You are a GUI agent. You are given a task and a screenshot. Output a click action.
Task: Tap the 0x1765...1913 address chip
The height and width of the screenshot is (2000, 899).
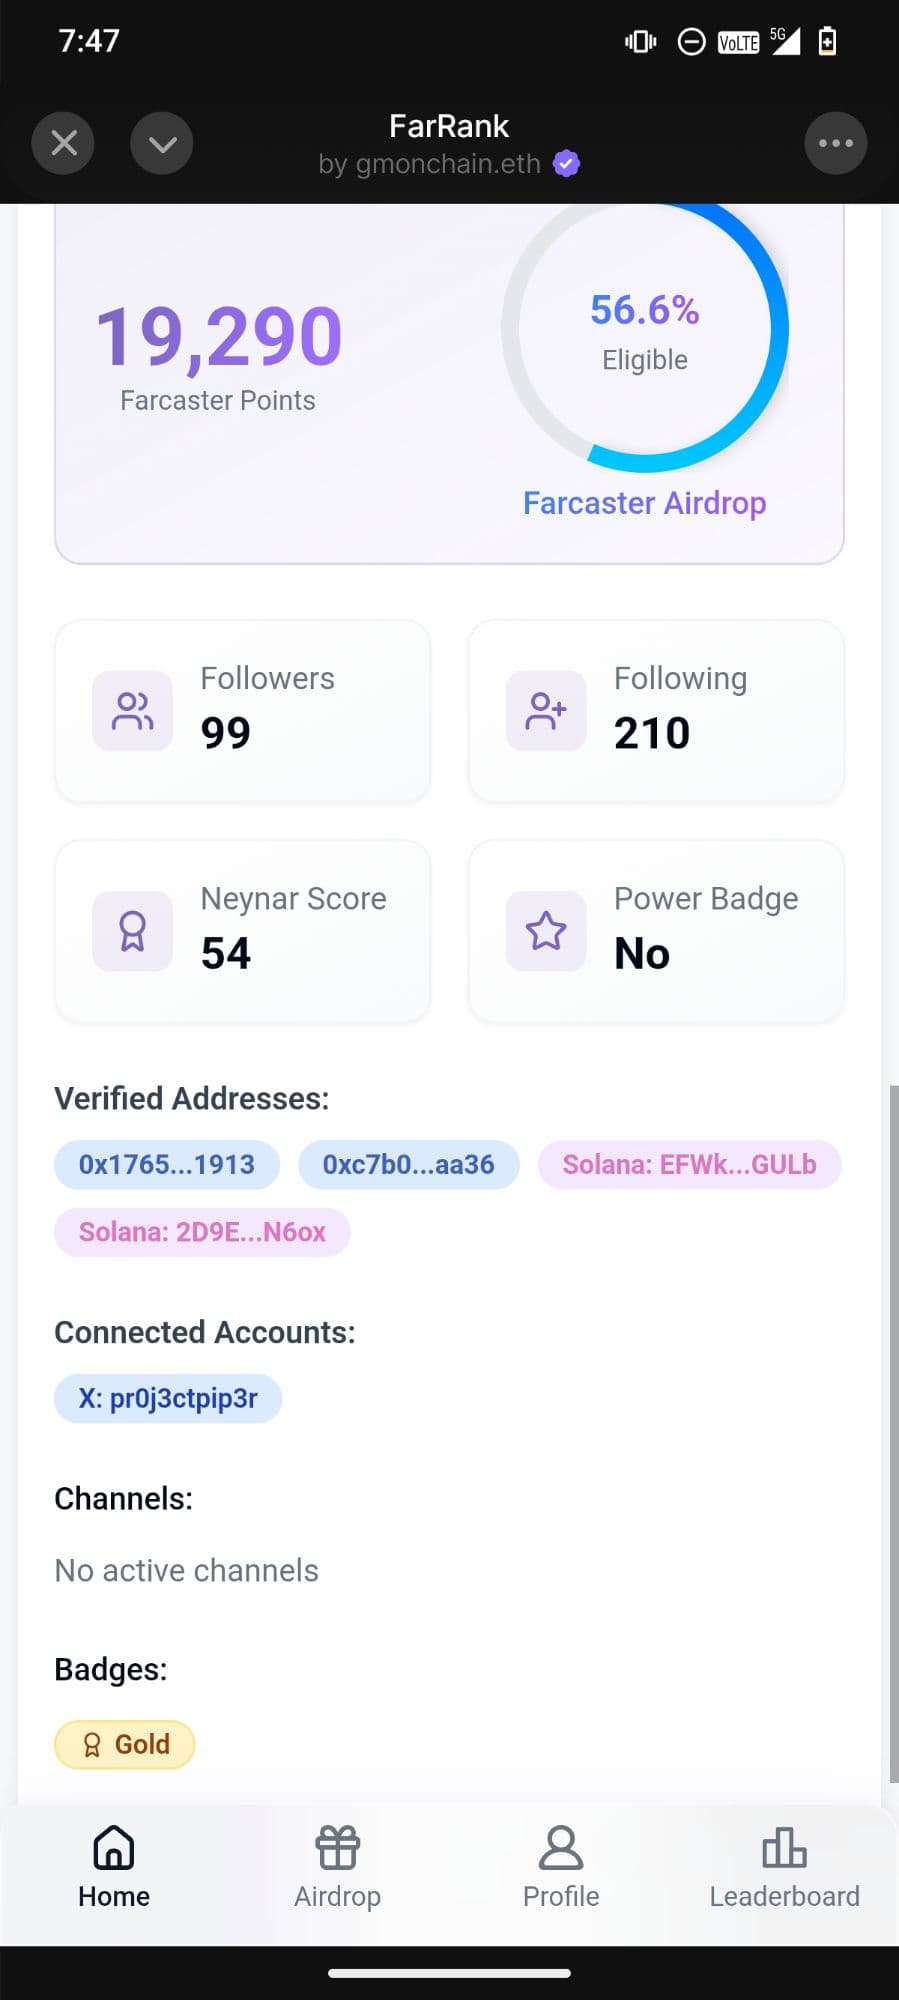coord(167,1165)
